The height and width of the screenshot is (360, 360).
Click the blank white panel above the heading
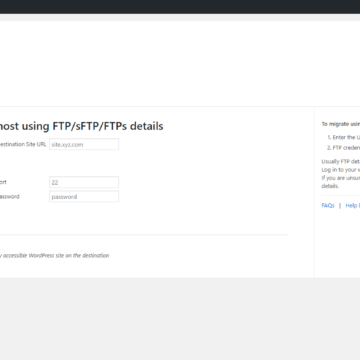tap(180, 64)
